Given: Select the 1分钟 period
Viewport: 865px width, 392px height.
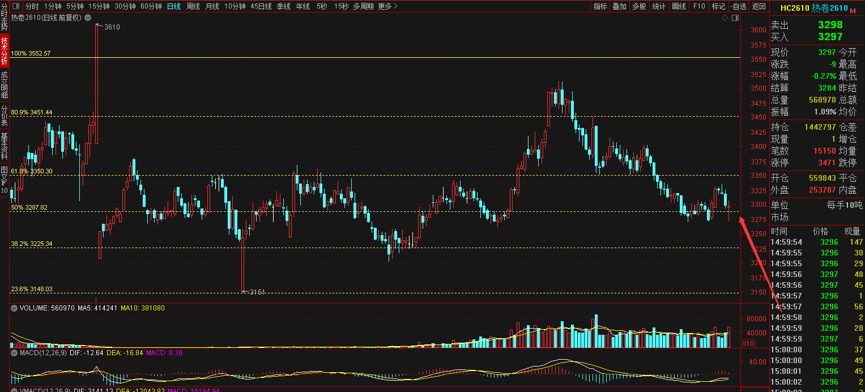Looking at the screenshot, I should pos(52,7).
